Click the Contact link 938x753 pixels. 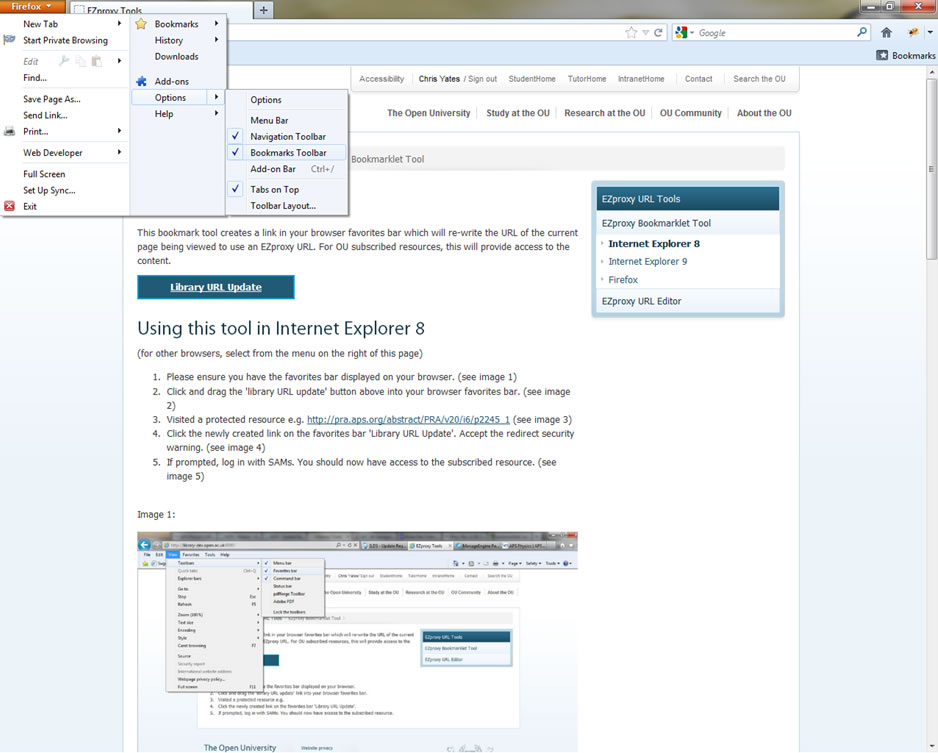point(698,79)
